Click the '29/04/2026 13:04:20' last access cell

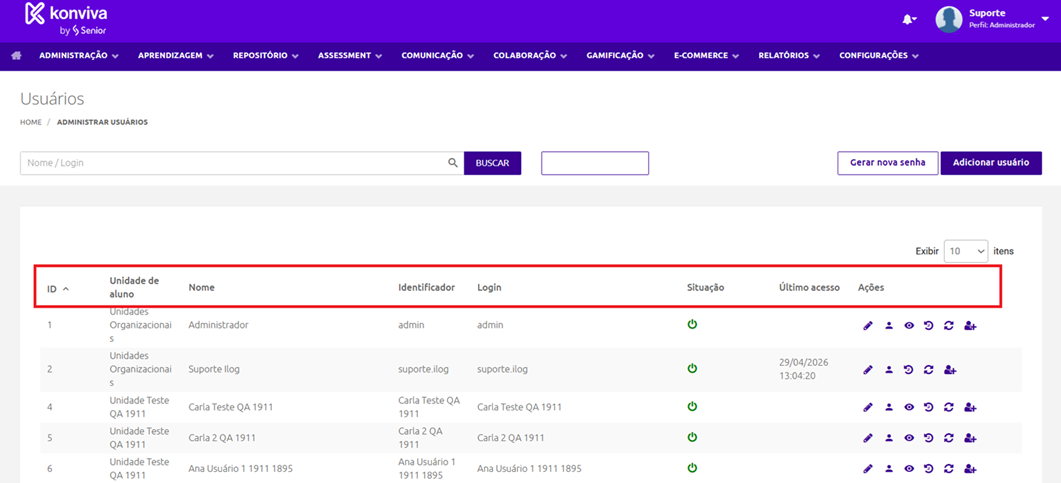pyautogui.click(x=804, y=369)
